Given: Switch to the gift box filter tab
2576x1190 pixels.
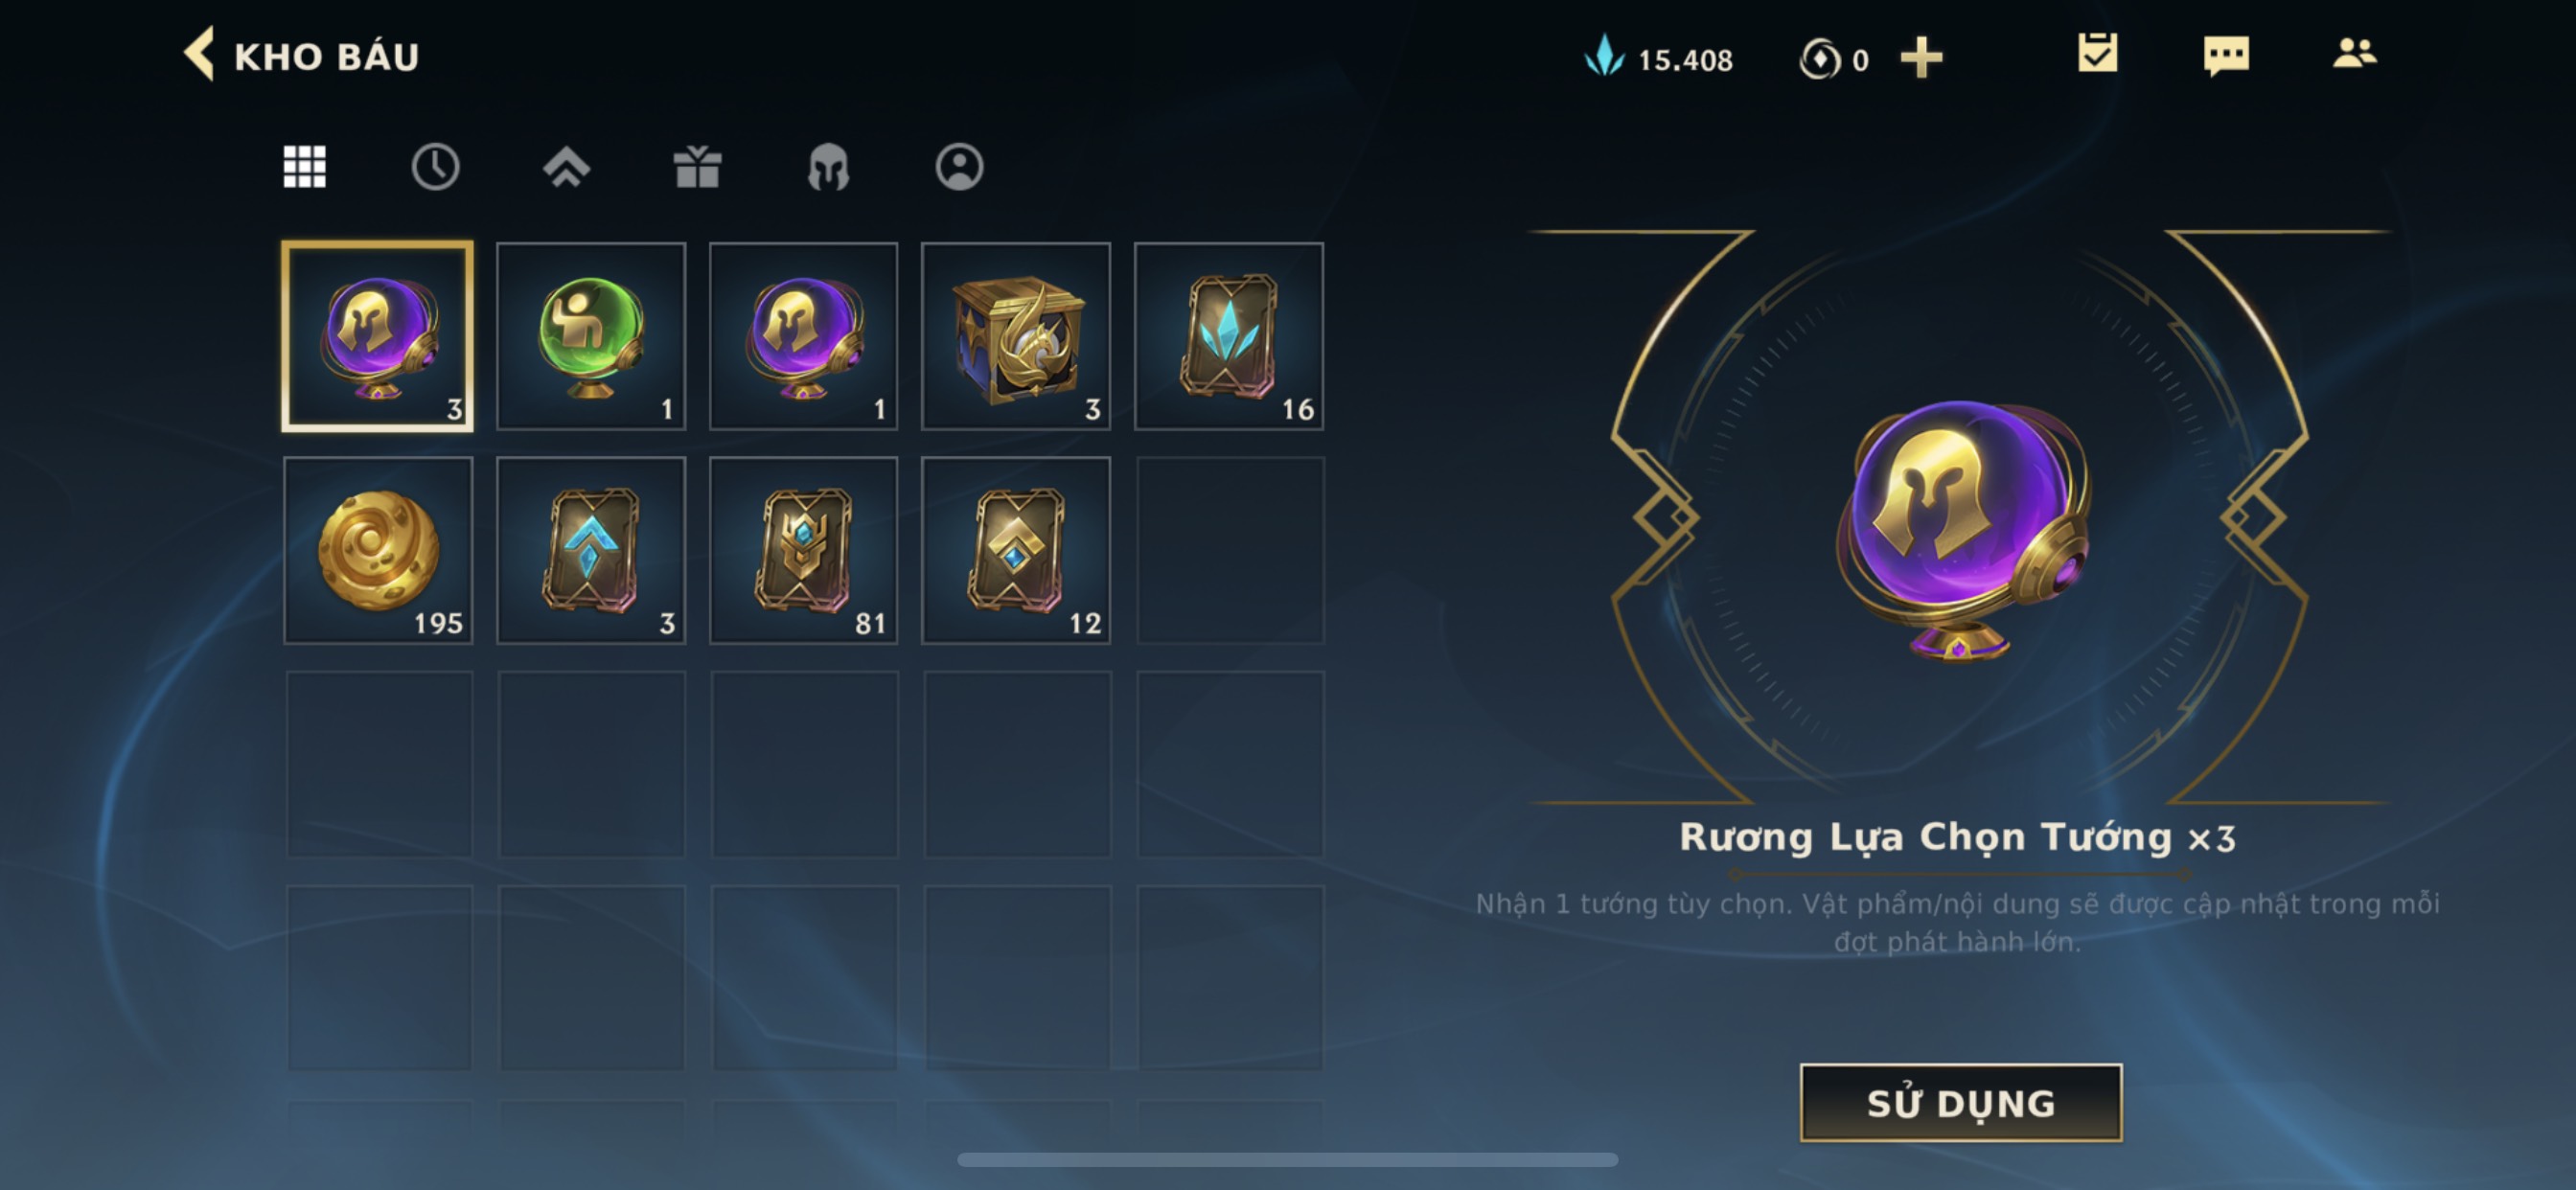Looking at the screenshot, I should click(697, 166).
